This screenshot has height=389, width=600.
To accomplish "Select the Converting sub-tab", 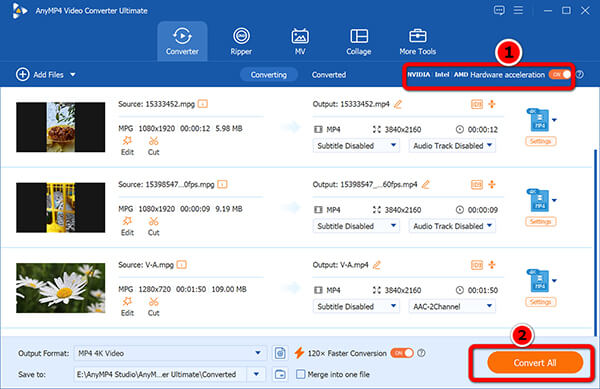I will click(269, 75).
